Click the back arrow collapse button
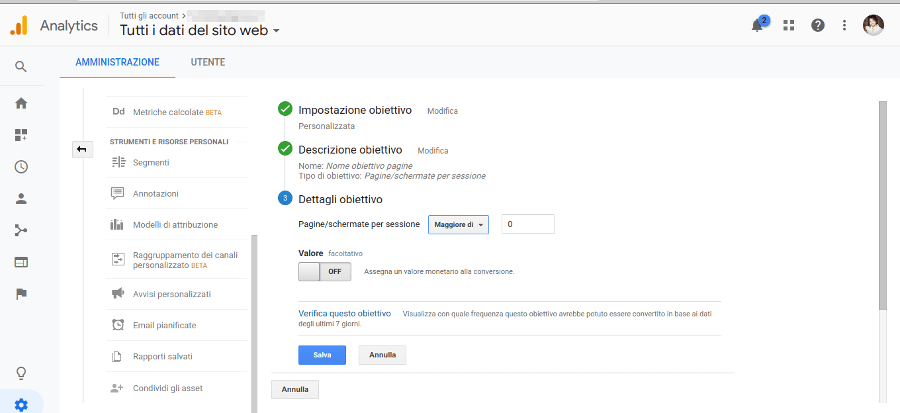 [x=82, y=150]
